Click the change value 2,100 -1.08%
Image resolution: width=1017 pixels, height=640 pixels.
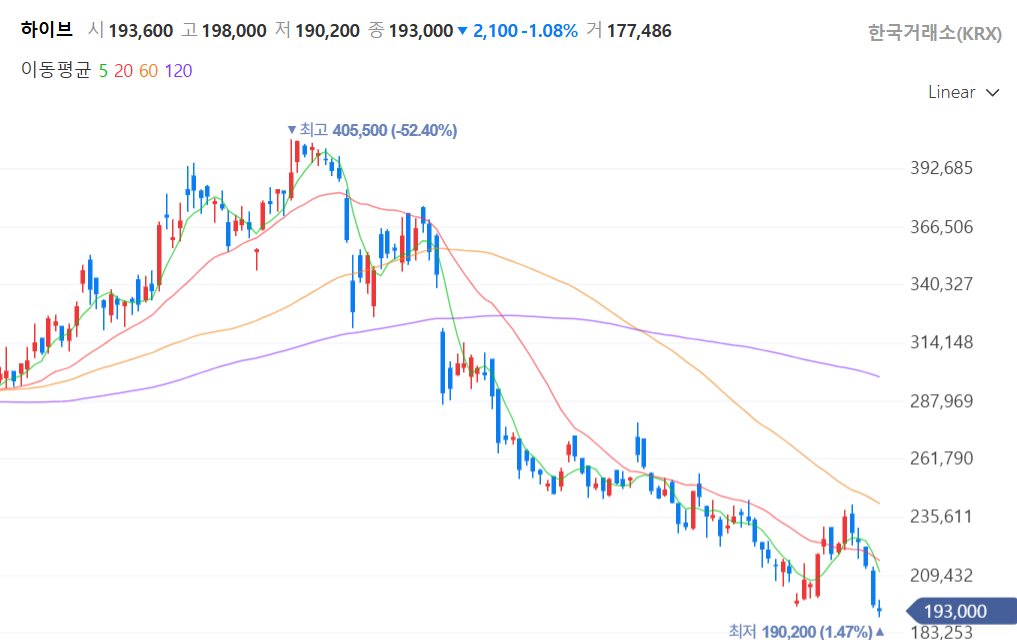[x=525, y=30]
